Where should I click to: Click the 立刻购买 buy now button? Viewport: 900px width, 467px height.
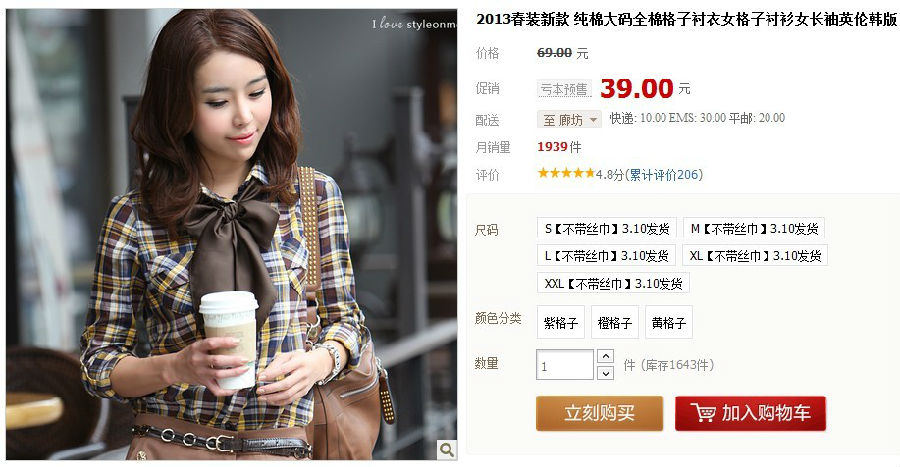point(599,413)
